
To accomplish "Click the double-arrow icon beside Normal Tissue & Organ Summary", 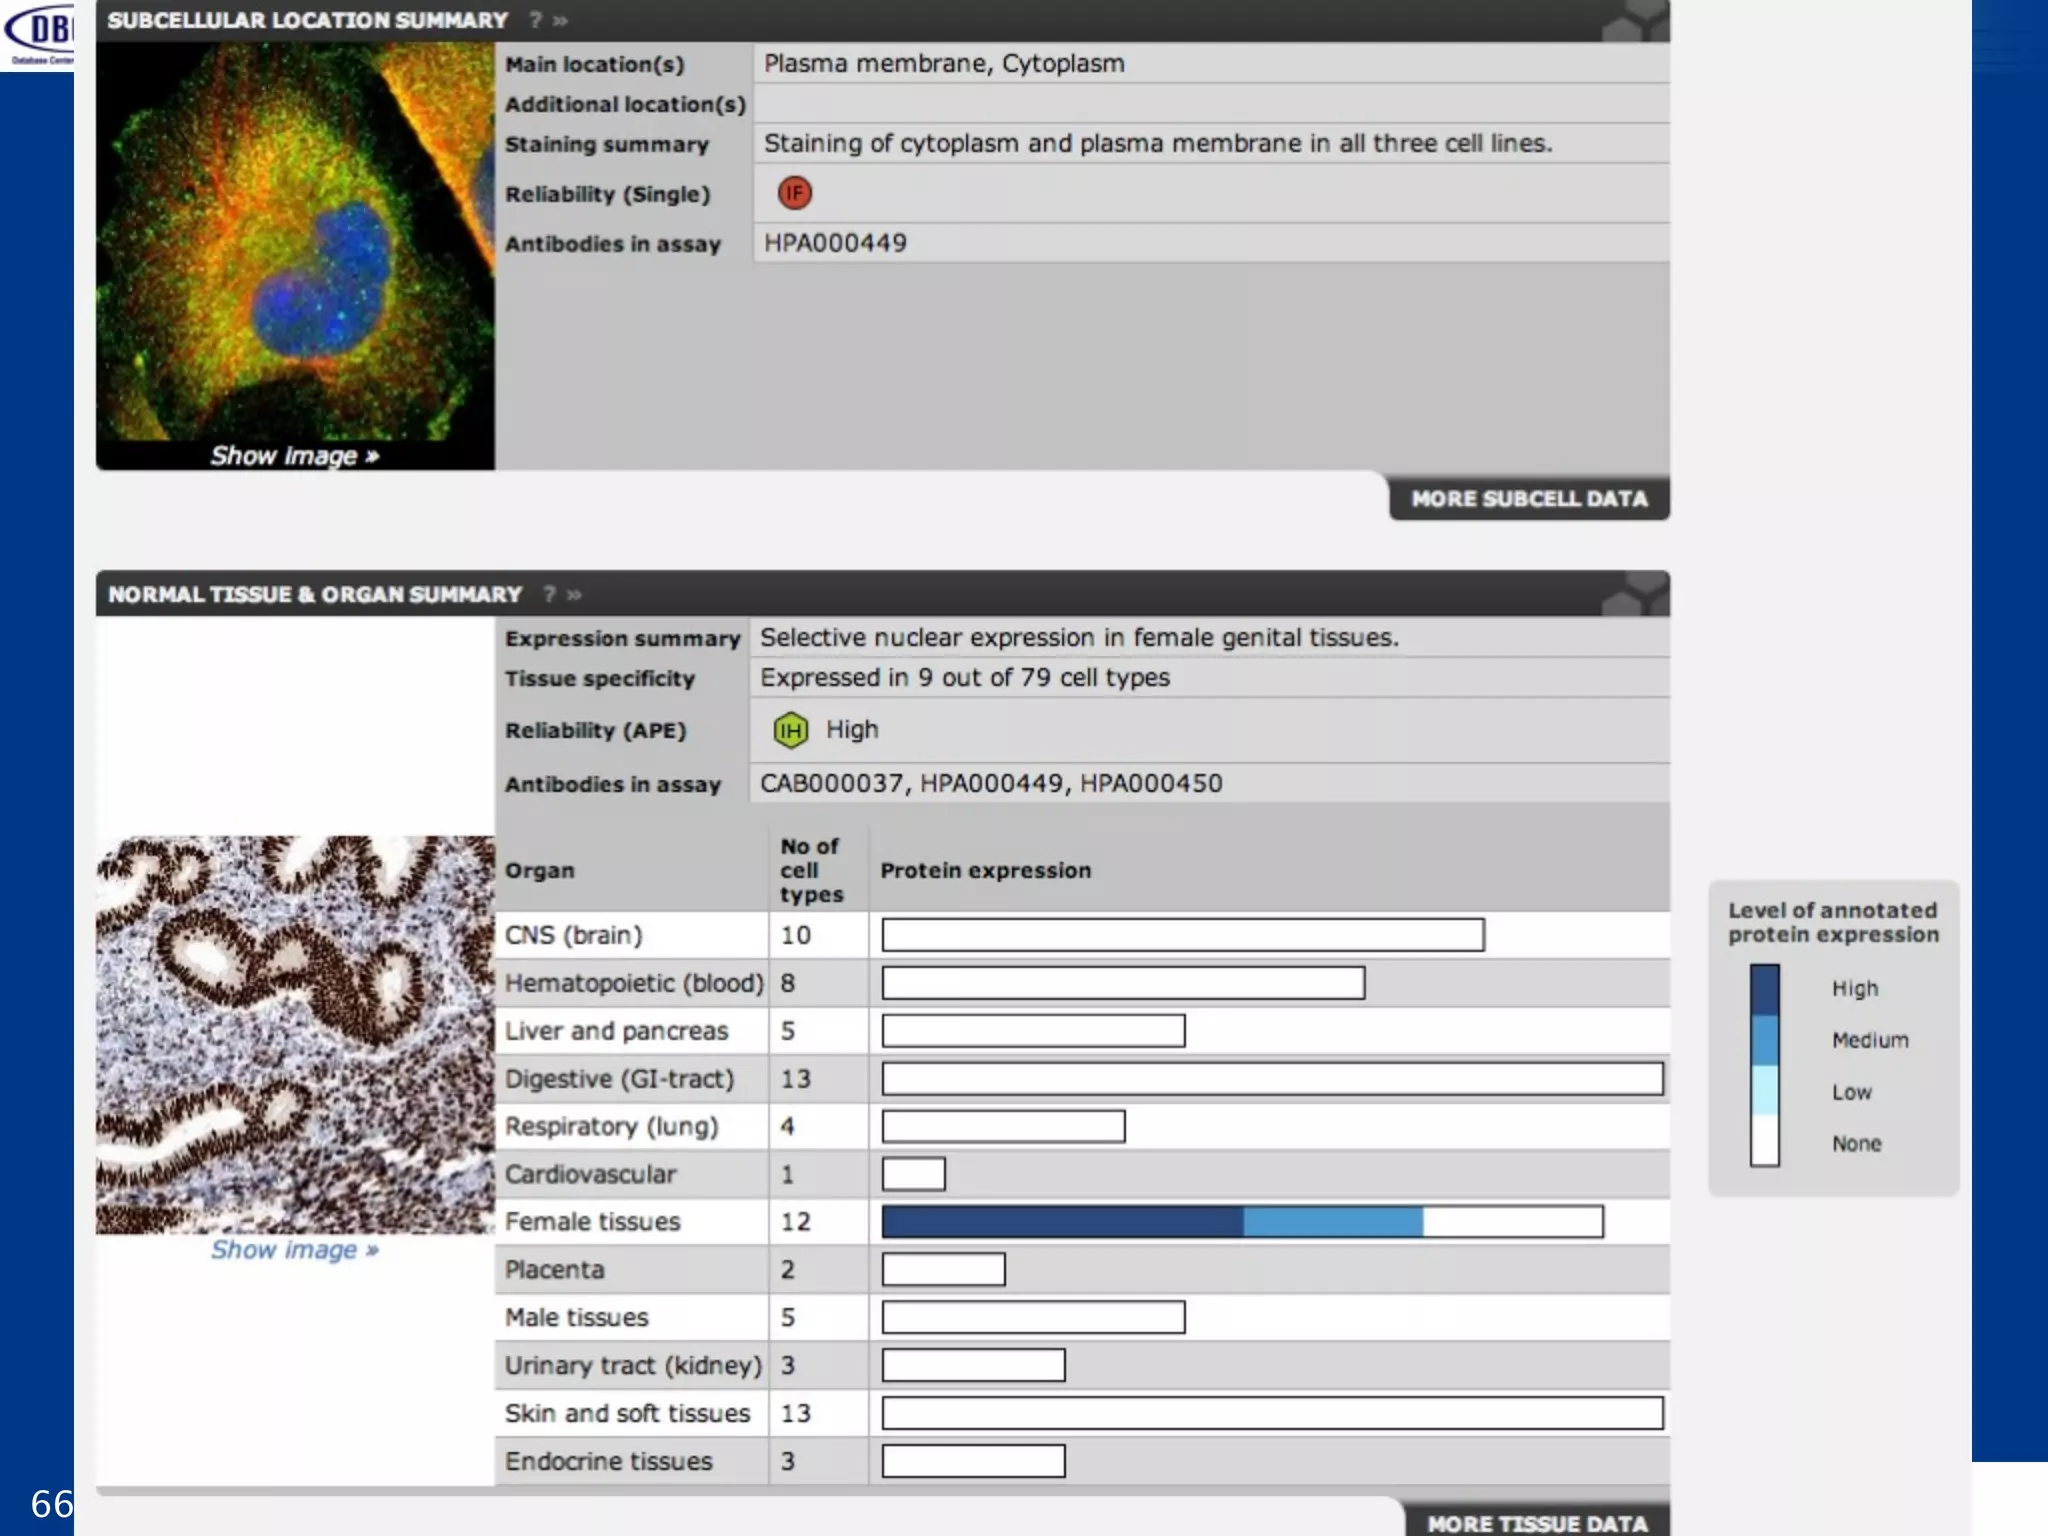I will pos(574,594).
